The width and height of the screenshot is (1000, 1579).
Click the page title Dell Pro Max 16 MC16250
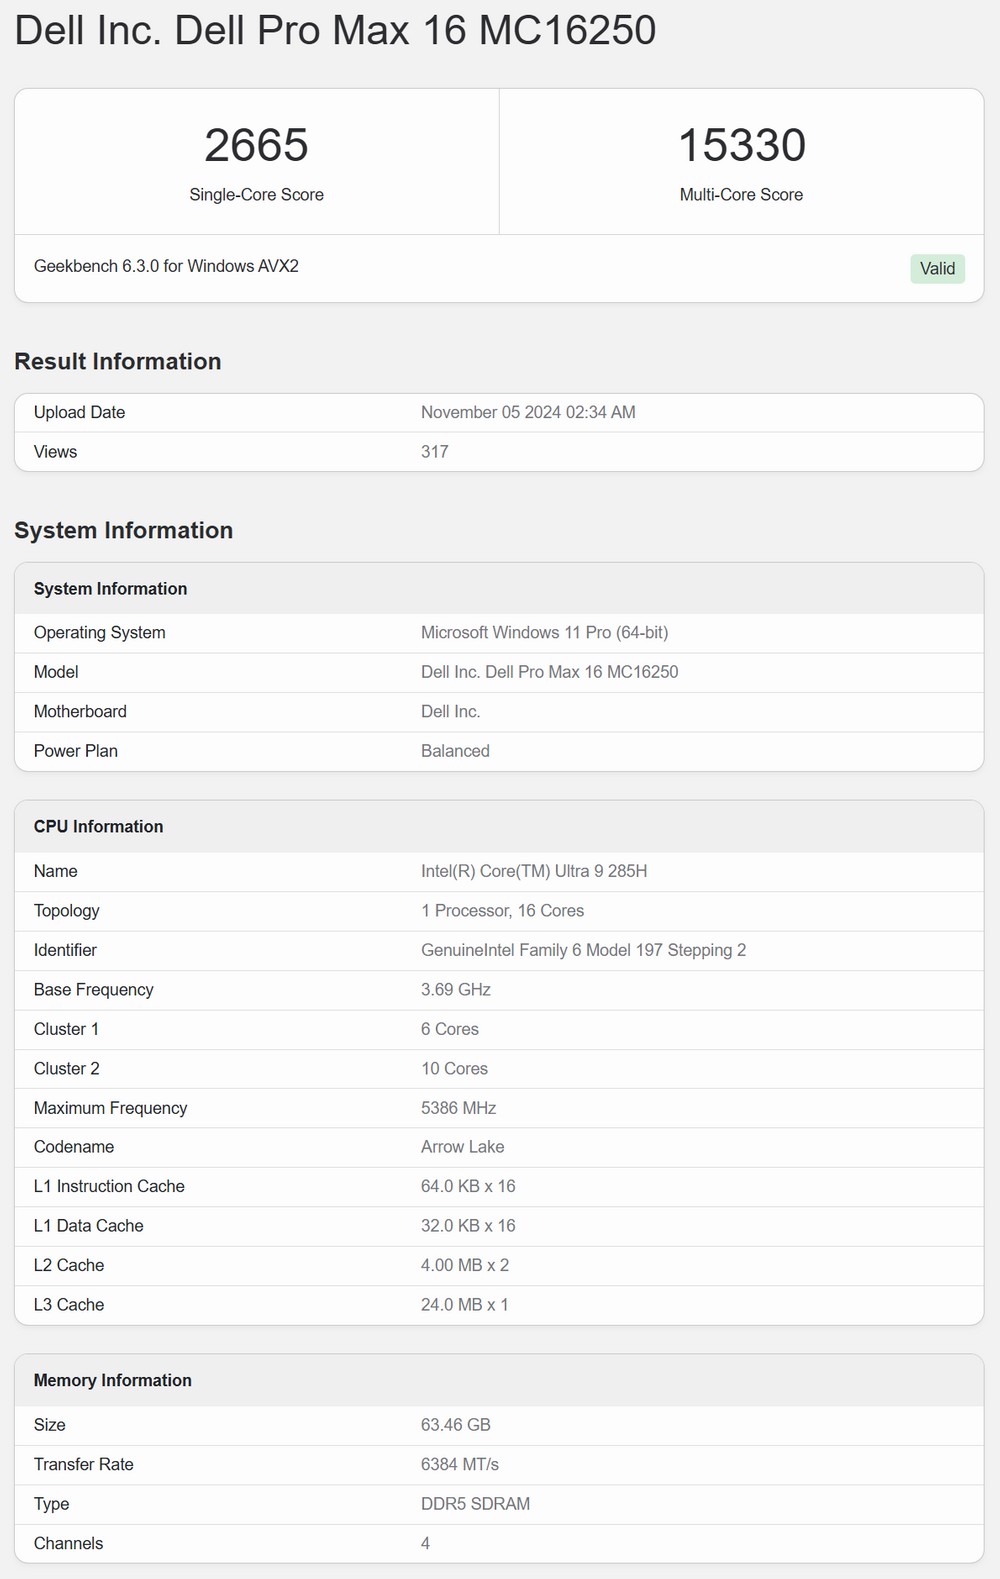pyautogui.click(x=335, y=30)
